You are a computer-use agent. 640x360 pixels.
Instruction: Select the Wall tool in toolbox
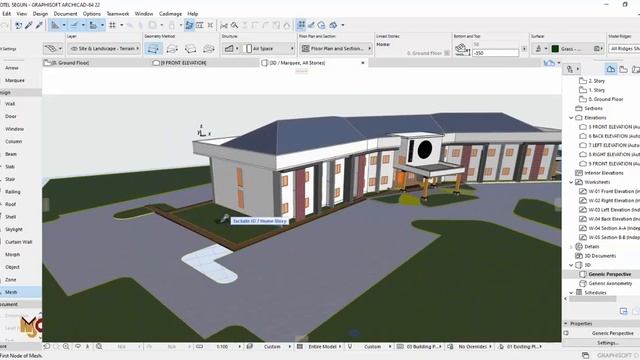(10, 104)
